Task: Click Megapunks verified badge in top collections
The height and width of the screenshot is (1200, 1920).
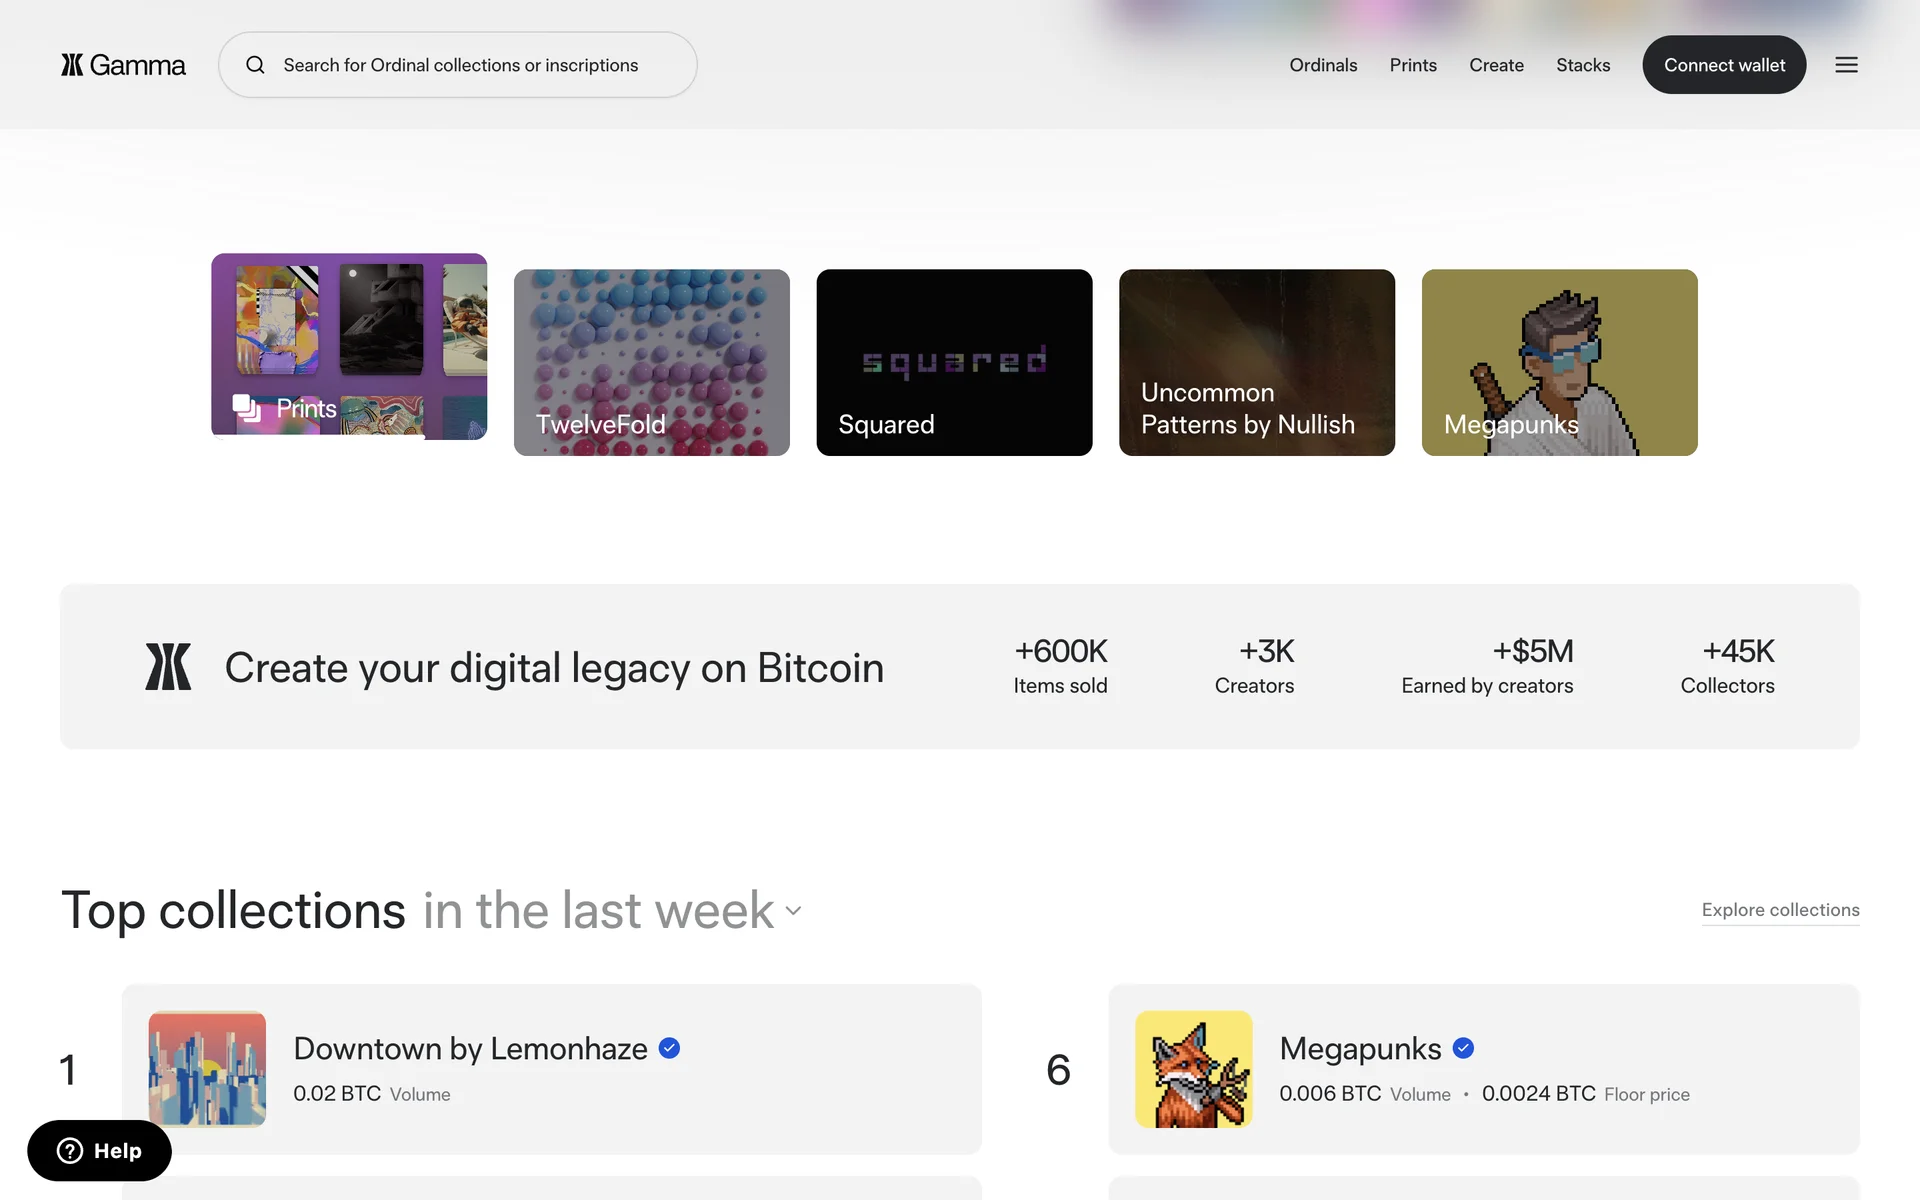Action: coord(1463,1048)
